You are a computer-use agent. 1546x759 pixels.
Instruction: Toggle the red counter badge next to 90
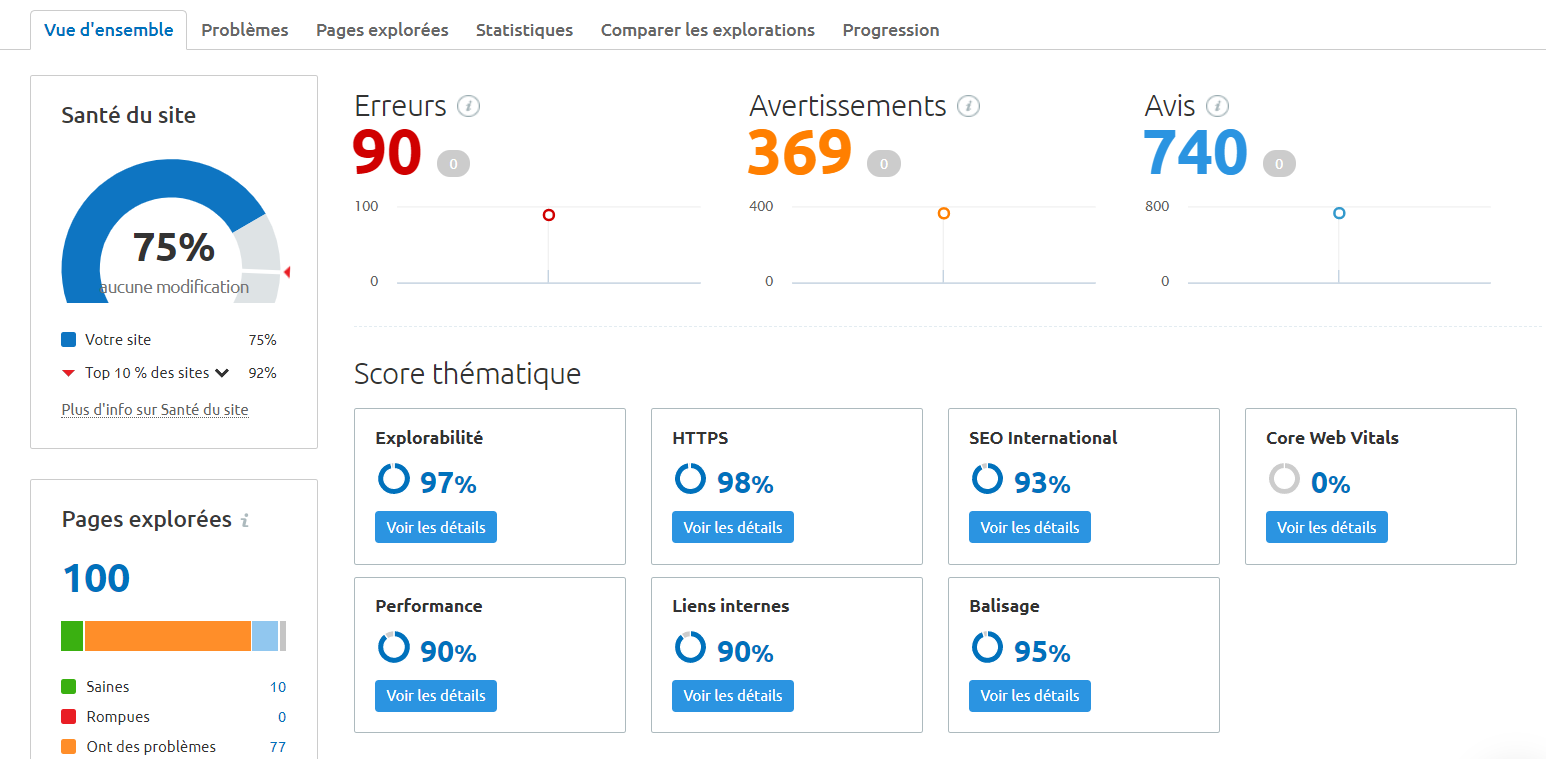click(x=452, y=162)
